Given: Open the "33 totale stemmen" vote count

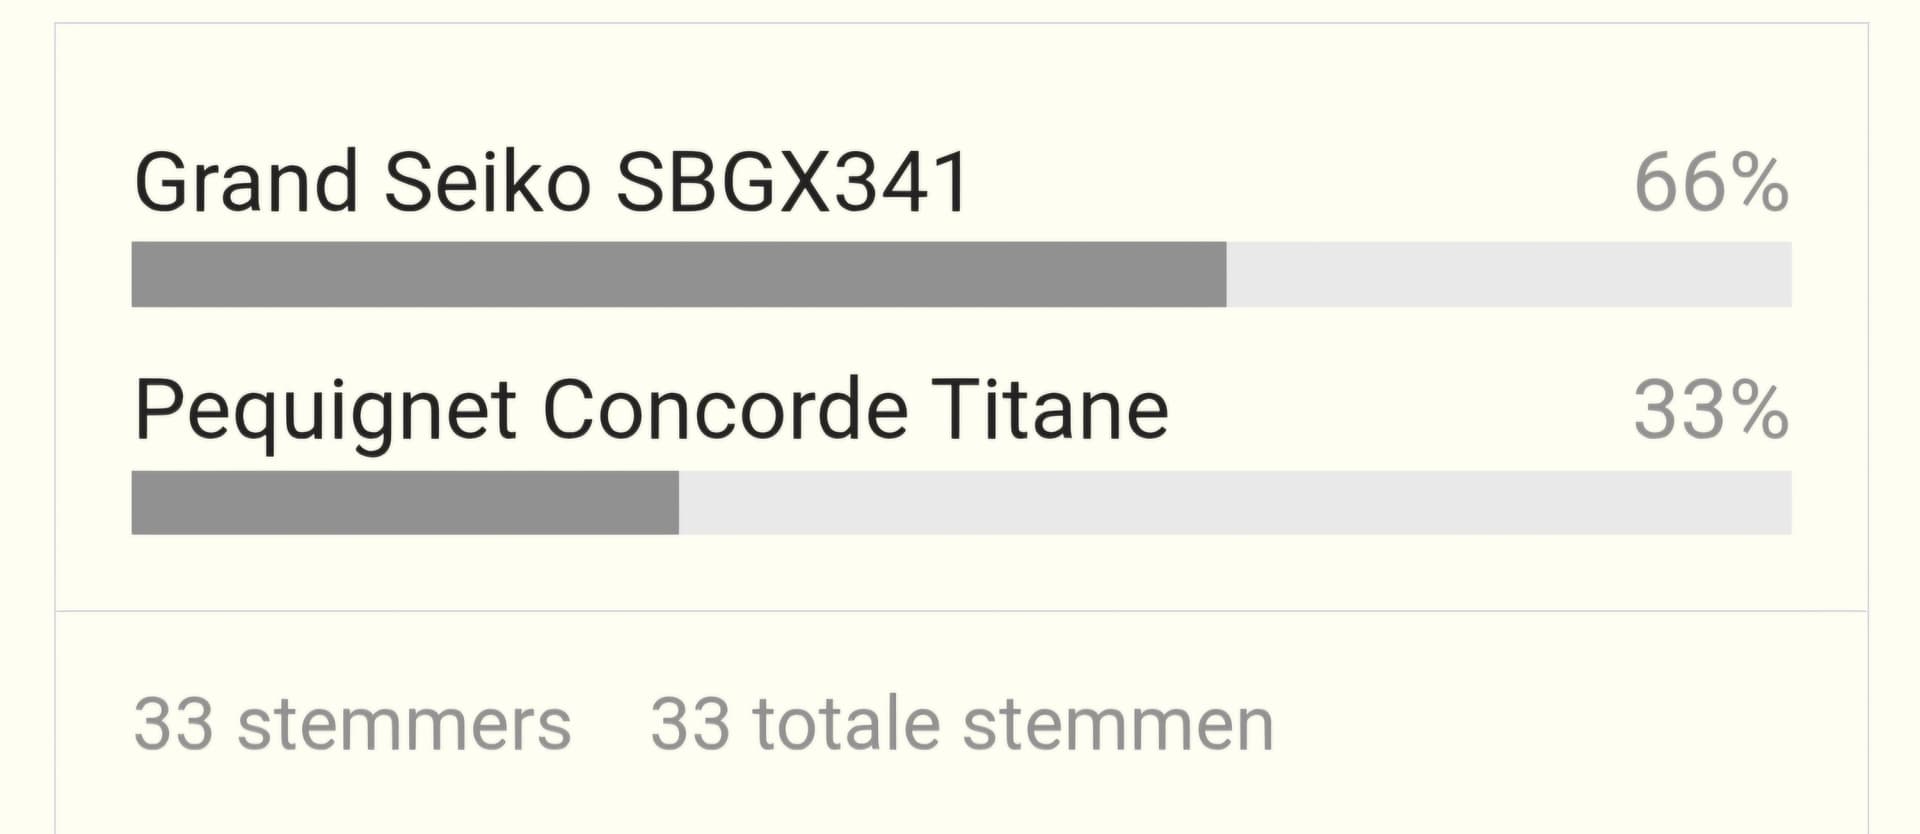Looking at the screenshot, I should [962, 724].
